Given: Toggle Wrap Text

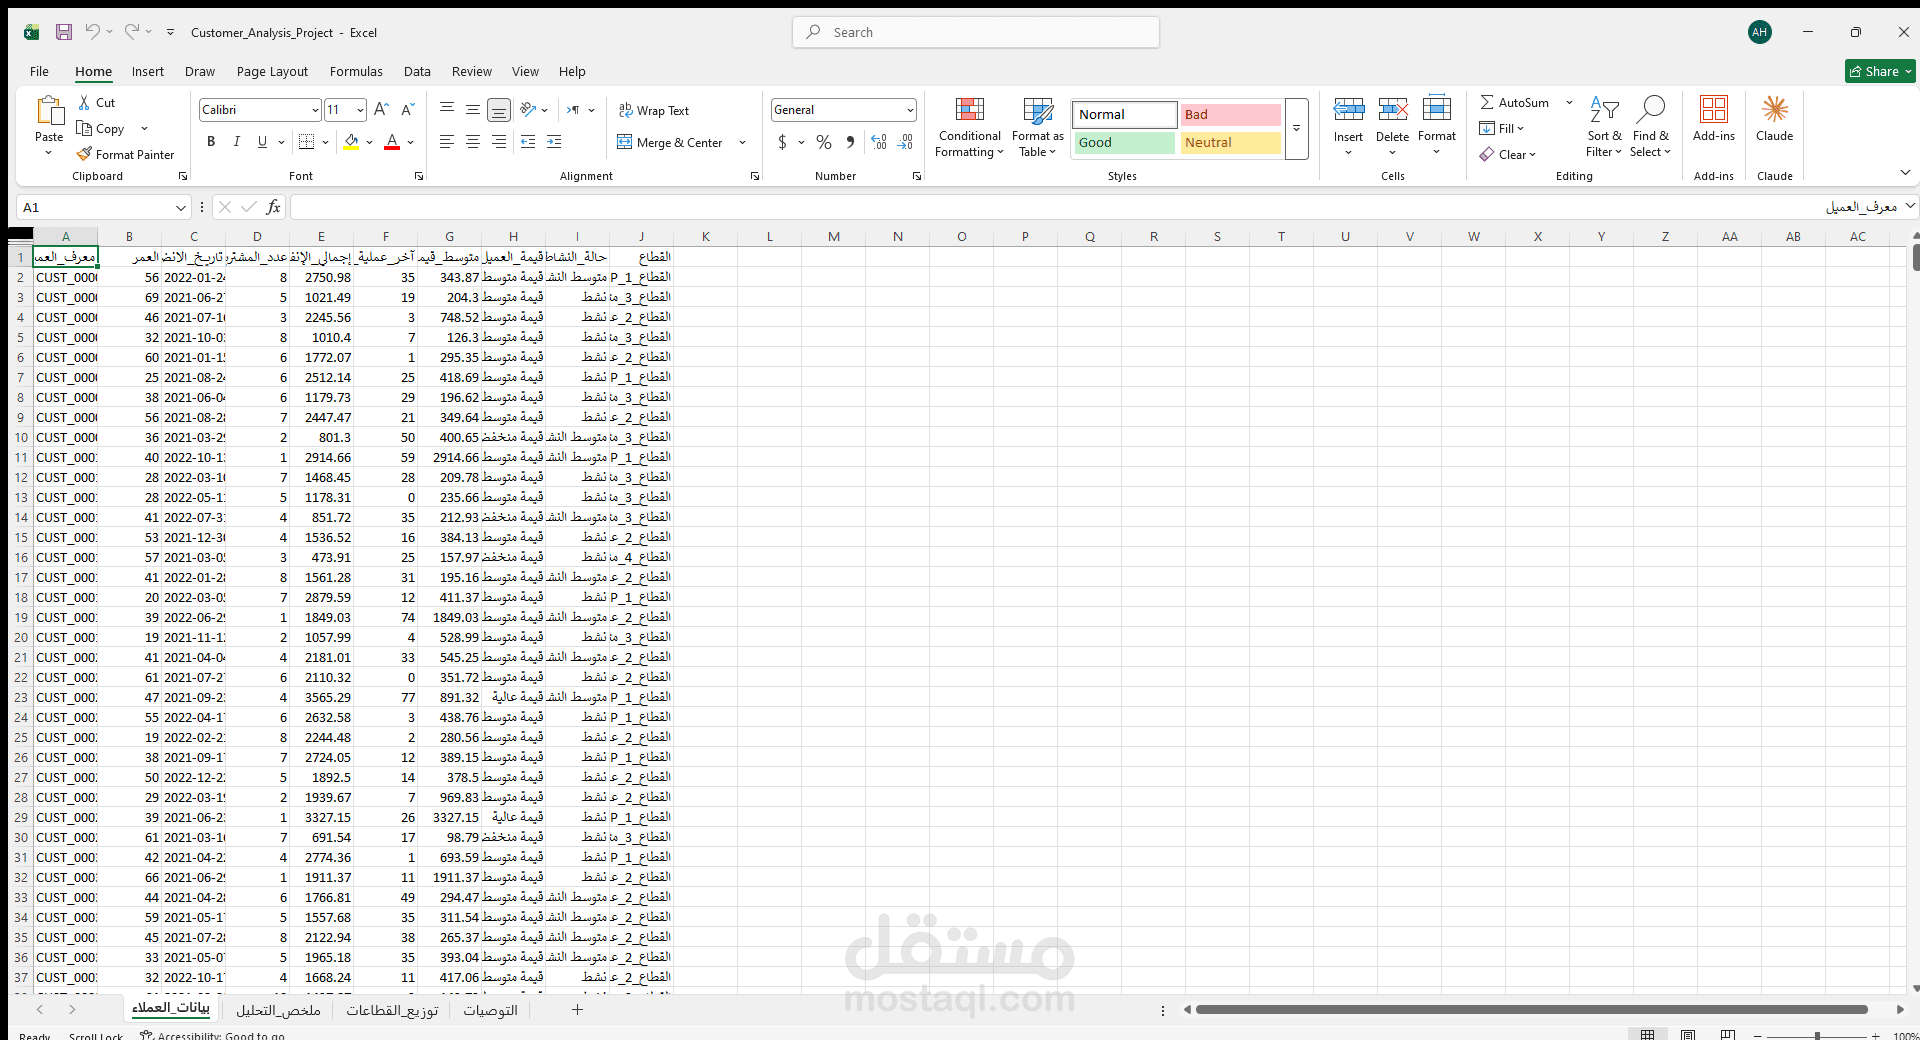Looking at the screenshot, I should [654, 111].
